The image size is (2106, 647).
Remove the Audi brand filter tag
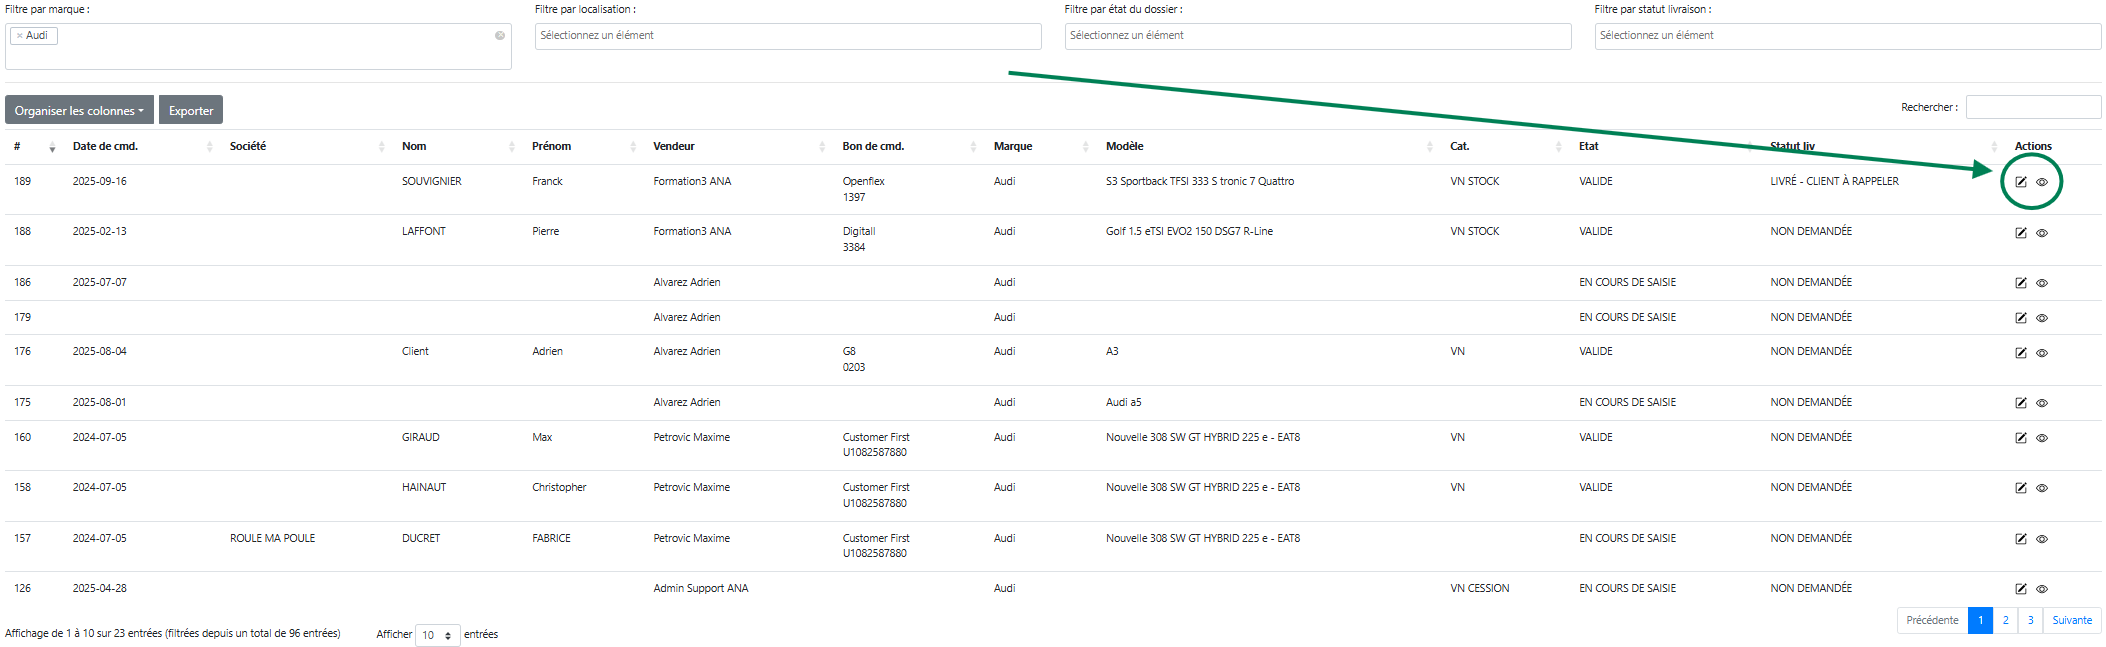pyautogui.click(x=19, y=36)
